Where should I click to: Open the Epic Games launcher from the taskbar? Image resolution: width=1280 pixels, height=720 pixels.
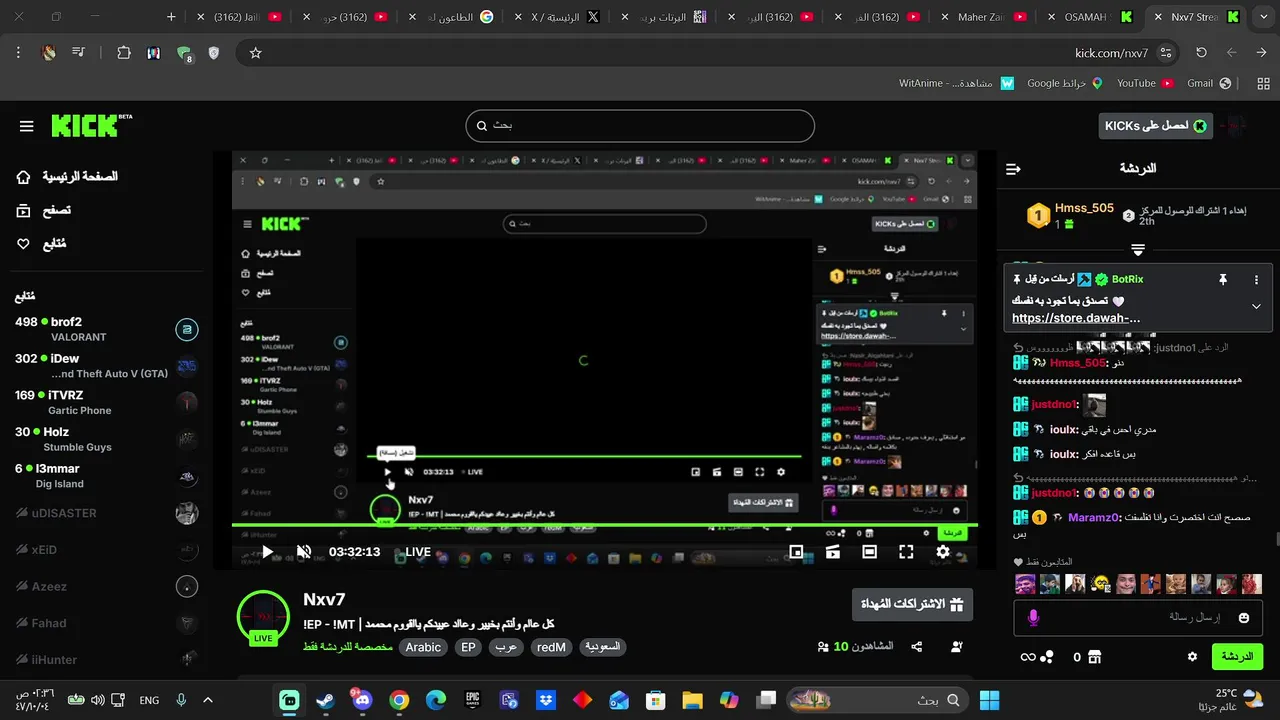[x=472, y=700]
